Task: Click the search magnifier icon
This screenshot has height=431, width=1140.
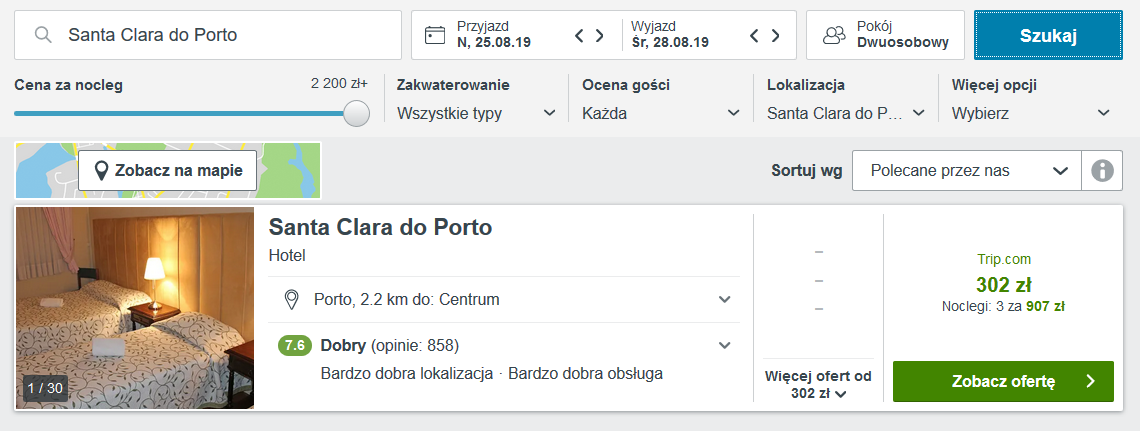Action: [44, 35]
